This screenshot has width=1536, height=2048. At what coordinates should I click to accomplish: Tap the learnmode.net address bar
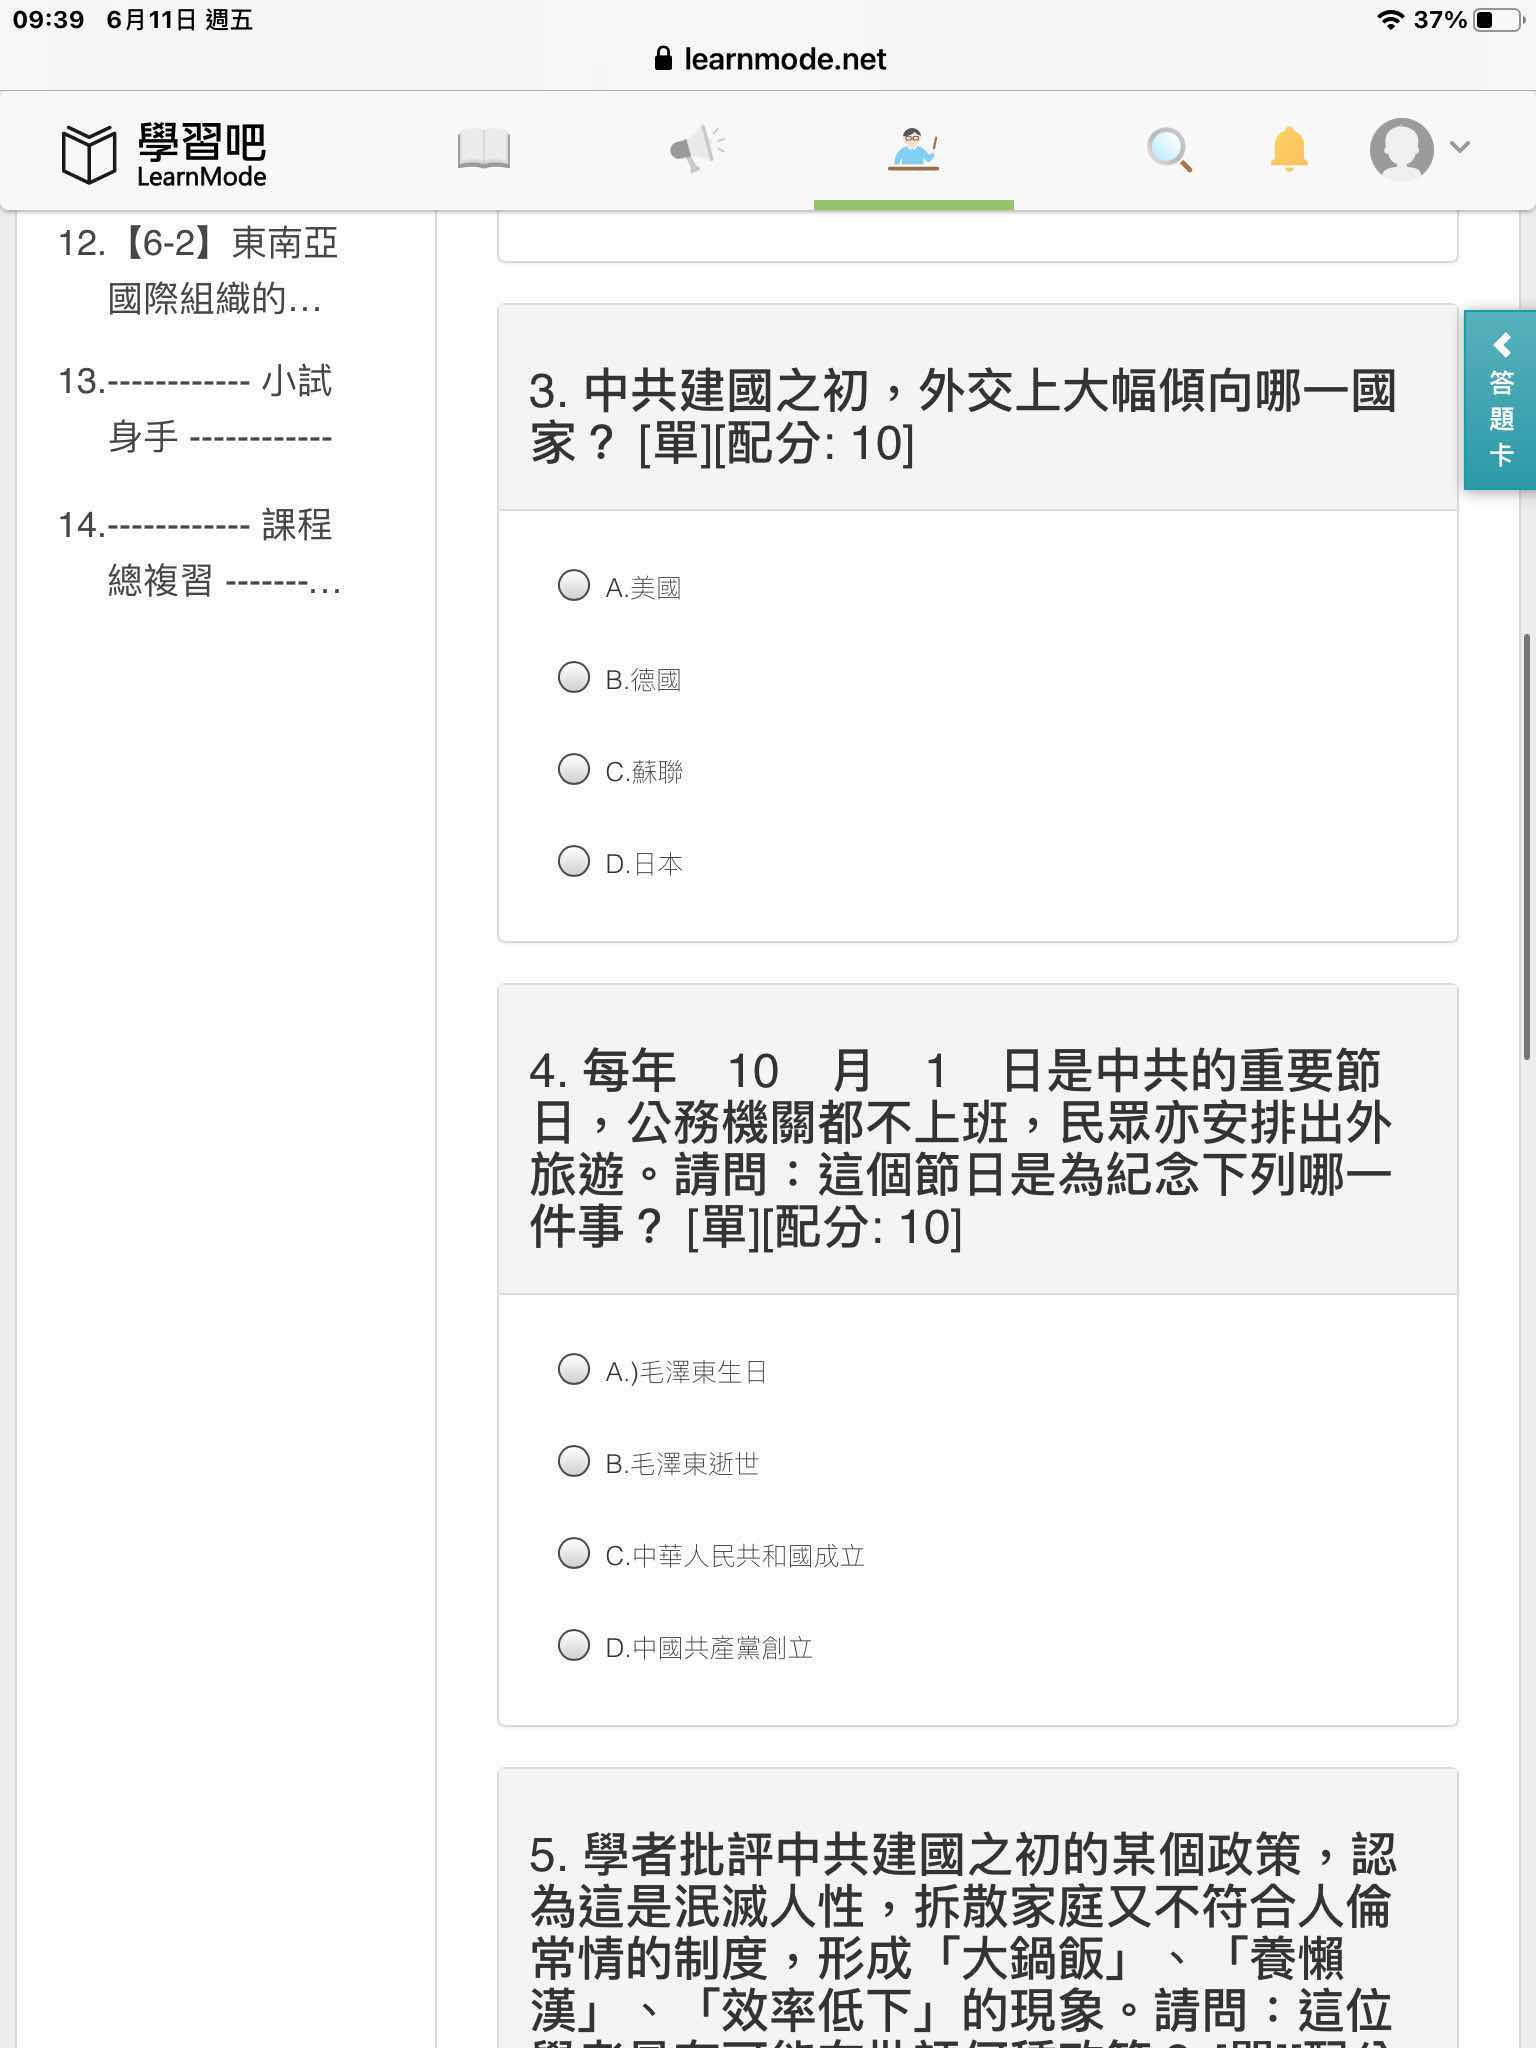tap(768, 59)
